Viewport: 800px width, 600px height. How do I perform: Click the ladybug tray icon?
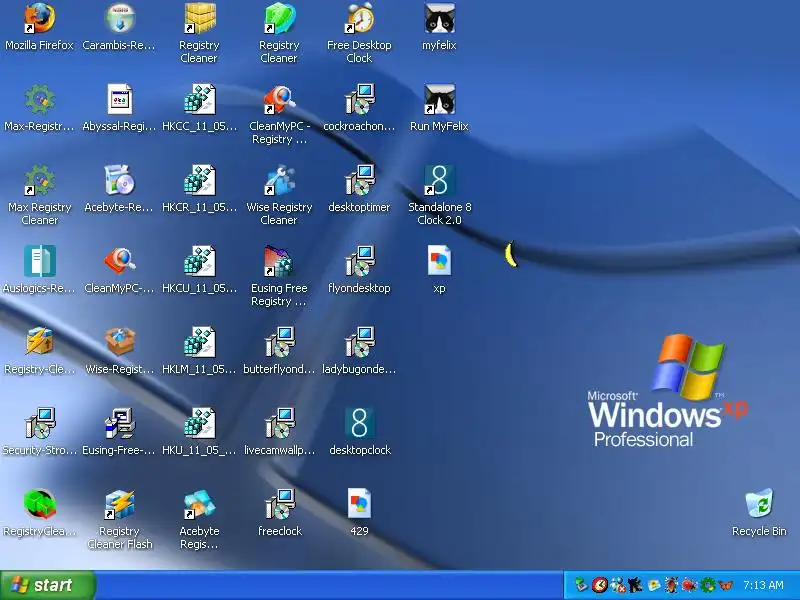689,585
